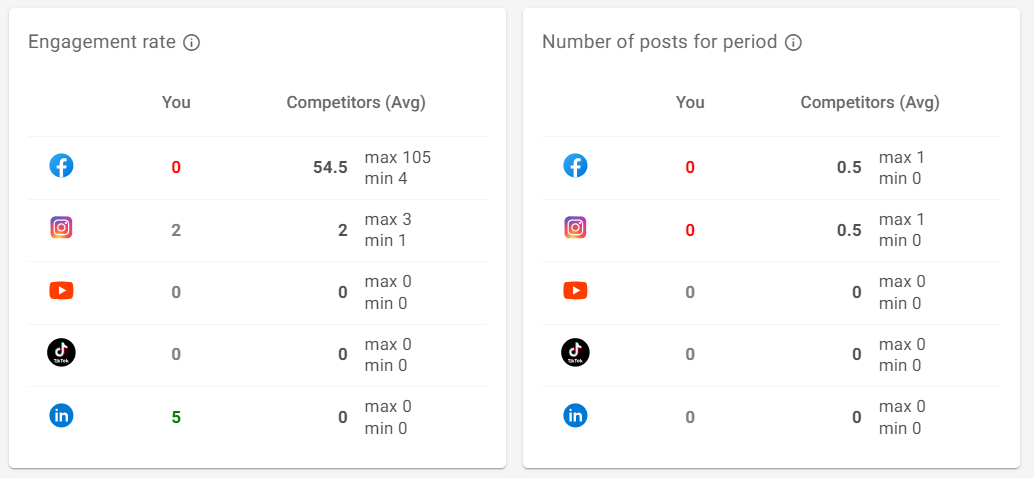
Task: Click TikTok icon in Engagement rate card
Action: pyautogui.click(x=61, y=353)
